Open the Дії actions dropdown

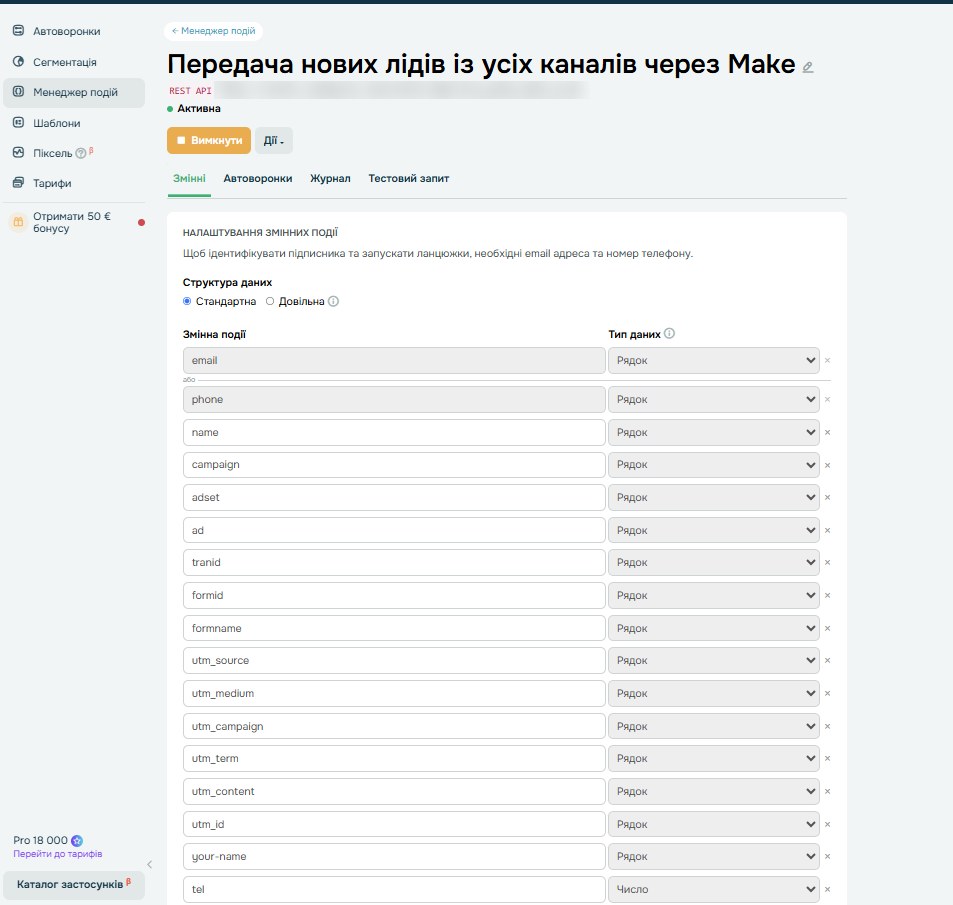click(x=274, y=140)
